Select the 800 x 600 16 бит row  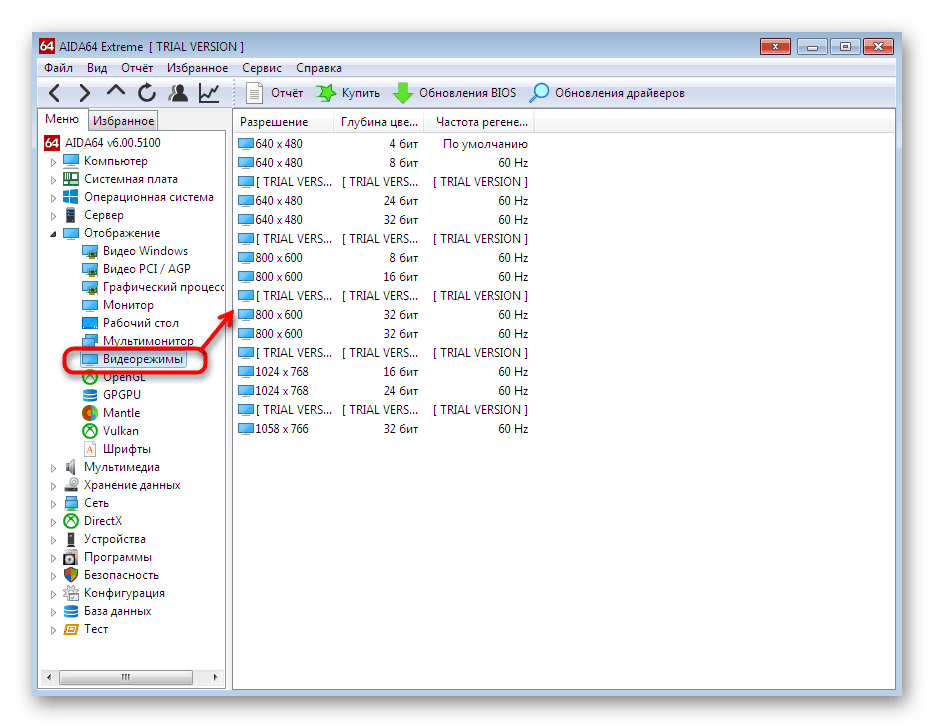pyautogui.click(x=383, y=277)
